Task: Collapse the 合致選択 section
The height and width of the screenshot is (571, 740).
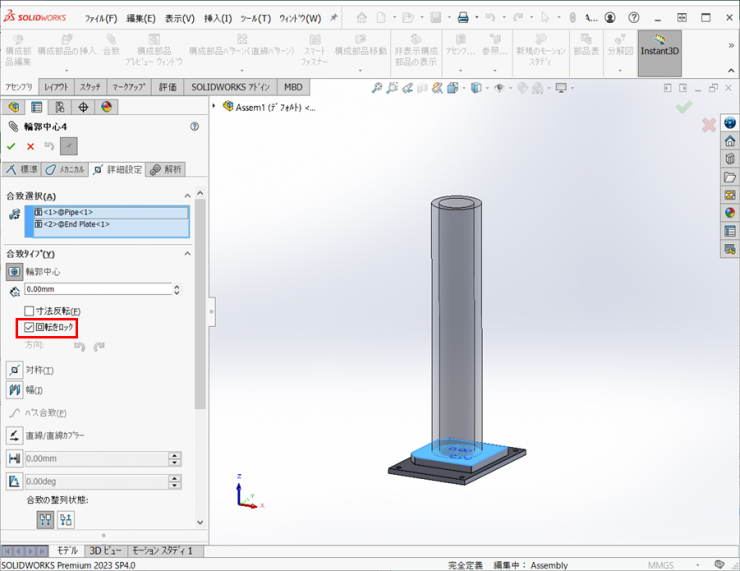Action: tap(188, 196)
